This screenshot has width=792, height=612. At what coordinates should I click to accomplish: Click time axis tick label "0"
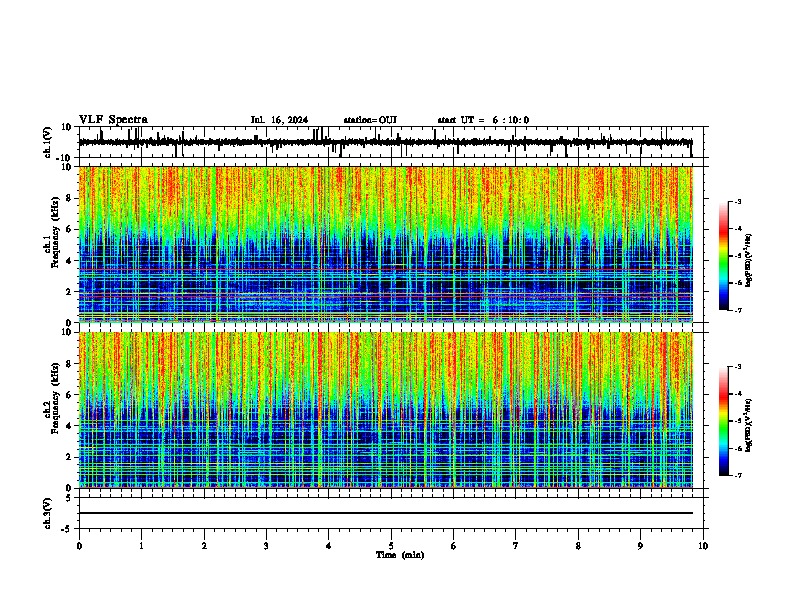click(79, 546)
